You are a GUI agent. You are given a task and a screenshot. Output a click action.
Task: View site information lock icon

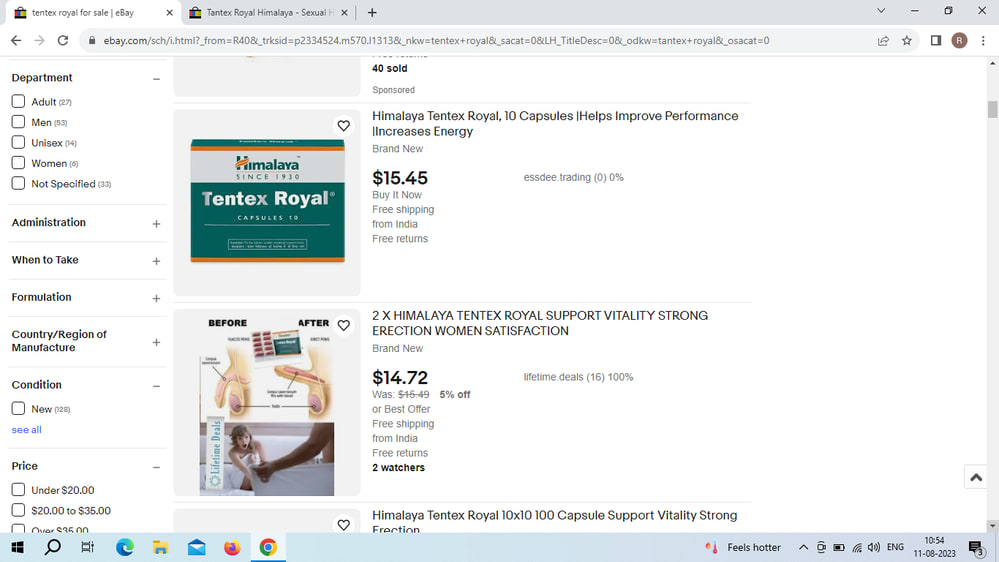point(92,40)
